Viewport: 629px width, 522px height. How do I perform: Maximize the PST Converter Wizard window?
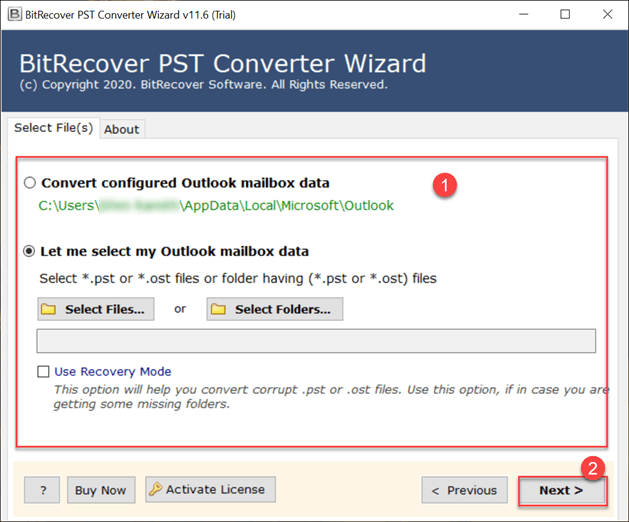point(565,14)
